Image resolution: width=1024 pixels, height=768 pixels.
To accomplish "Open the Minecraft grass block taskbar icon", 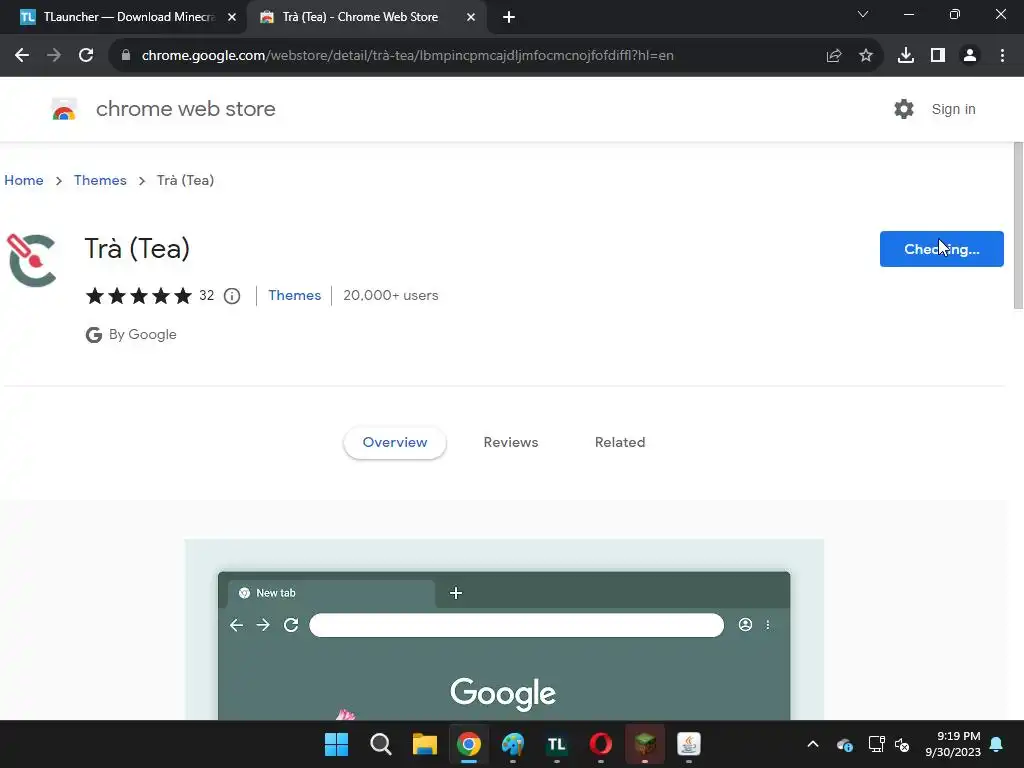I will [x=645, y=744].
